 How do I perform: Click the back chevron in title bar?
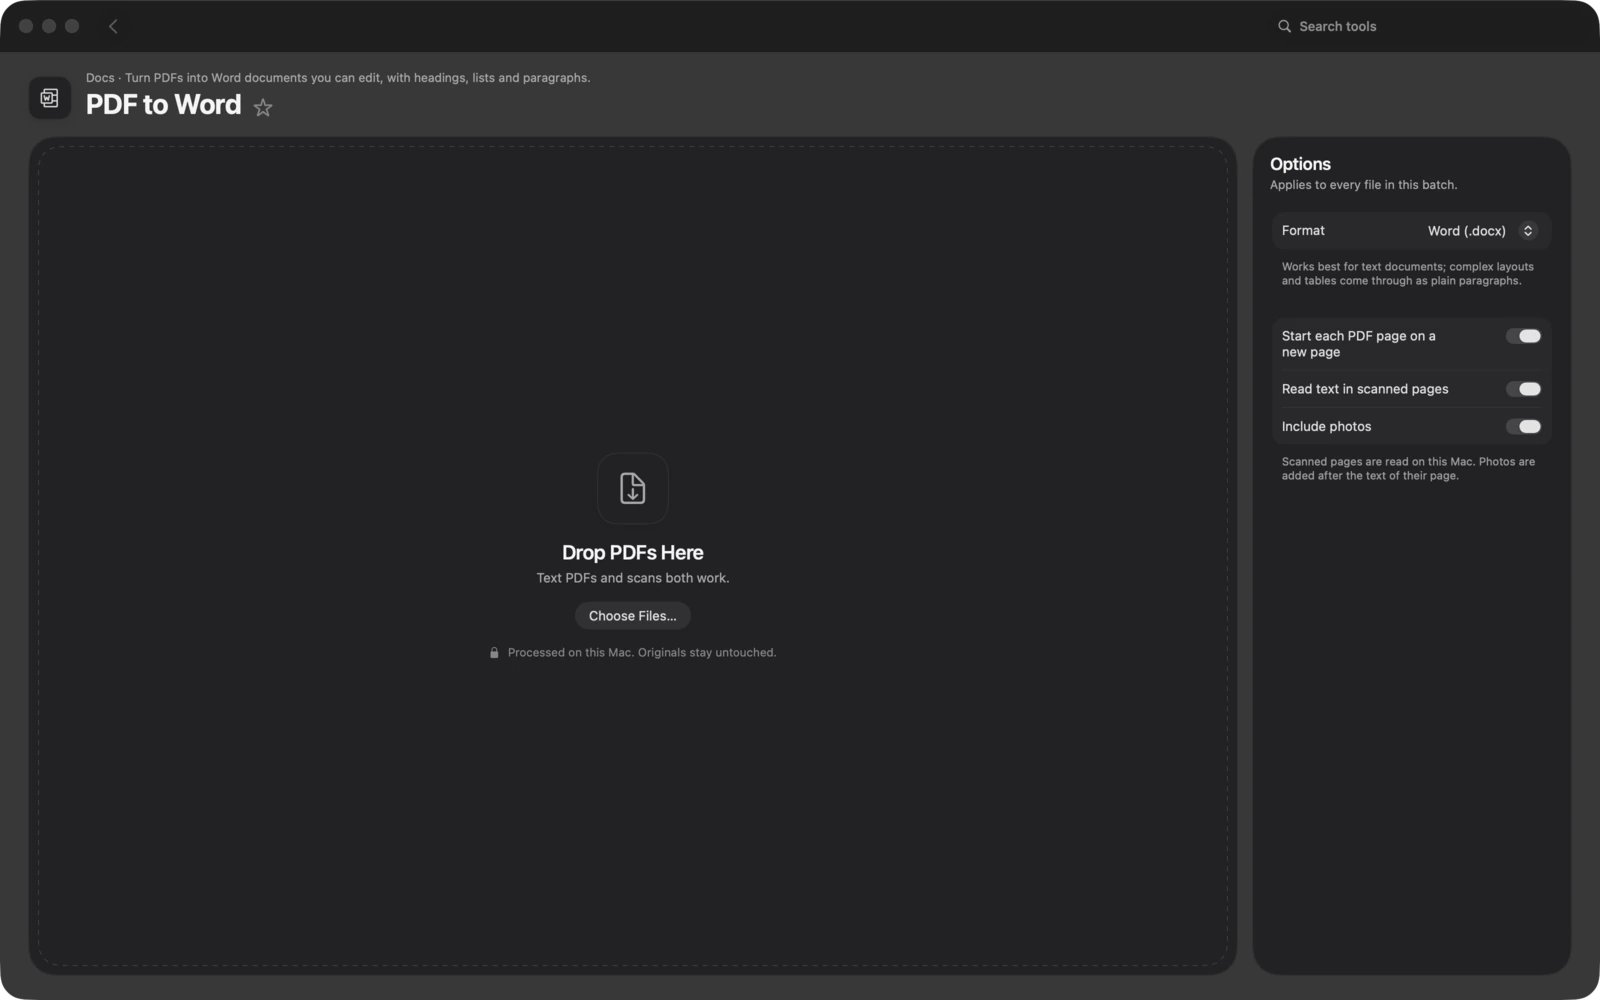113,26
